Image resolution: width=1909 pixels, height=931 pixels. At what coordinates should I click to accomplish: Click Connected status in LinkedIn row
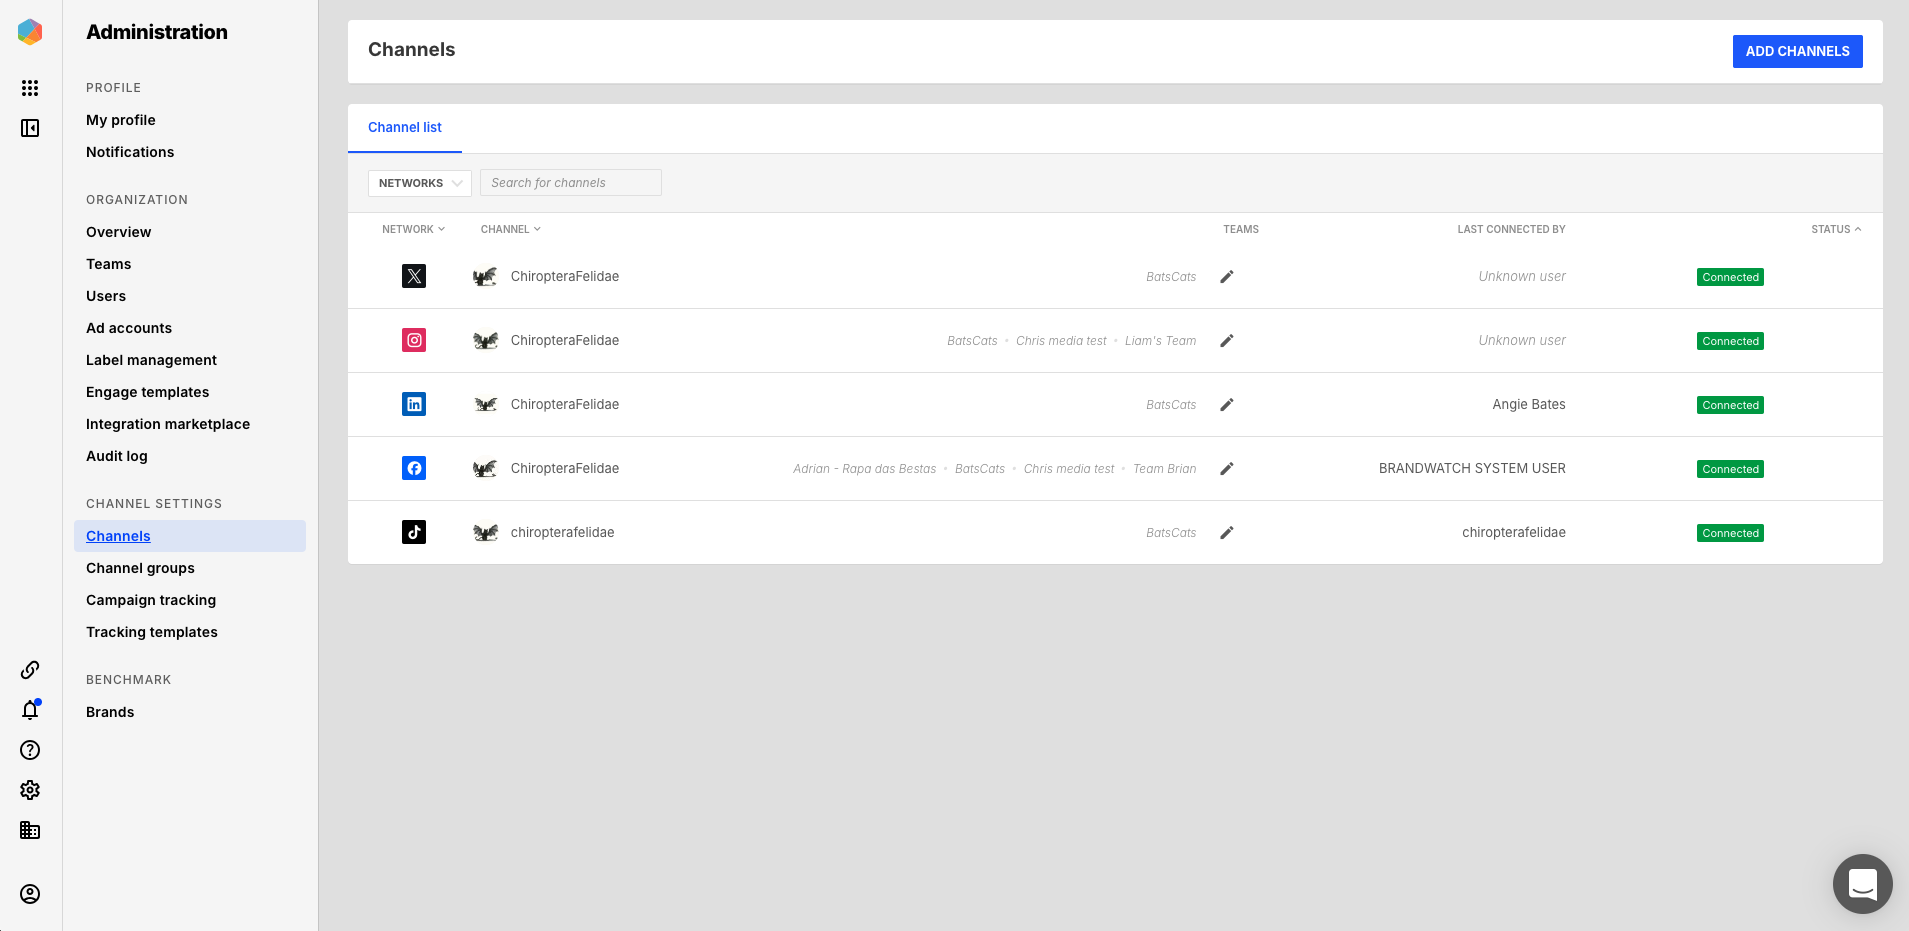coord(1730,405)
